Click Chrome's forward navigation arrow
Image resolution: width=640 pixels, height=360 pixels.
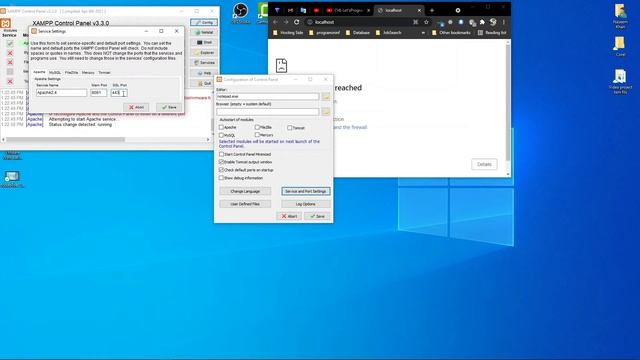tap(286, 22)
